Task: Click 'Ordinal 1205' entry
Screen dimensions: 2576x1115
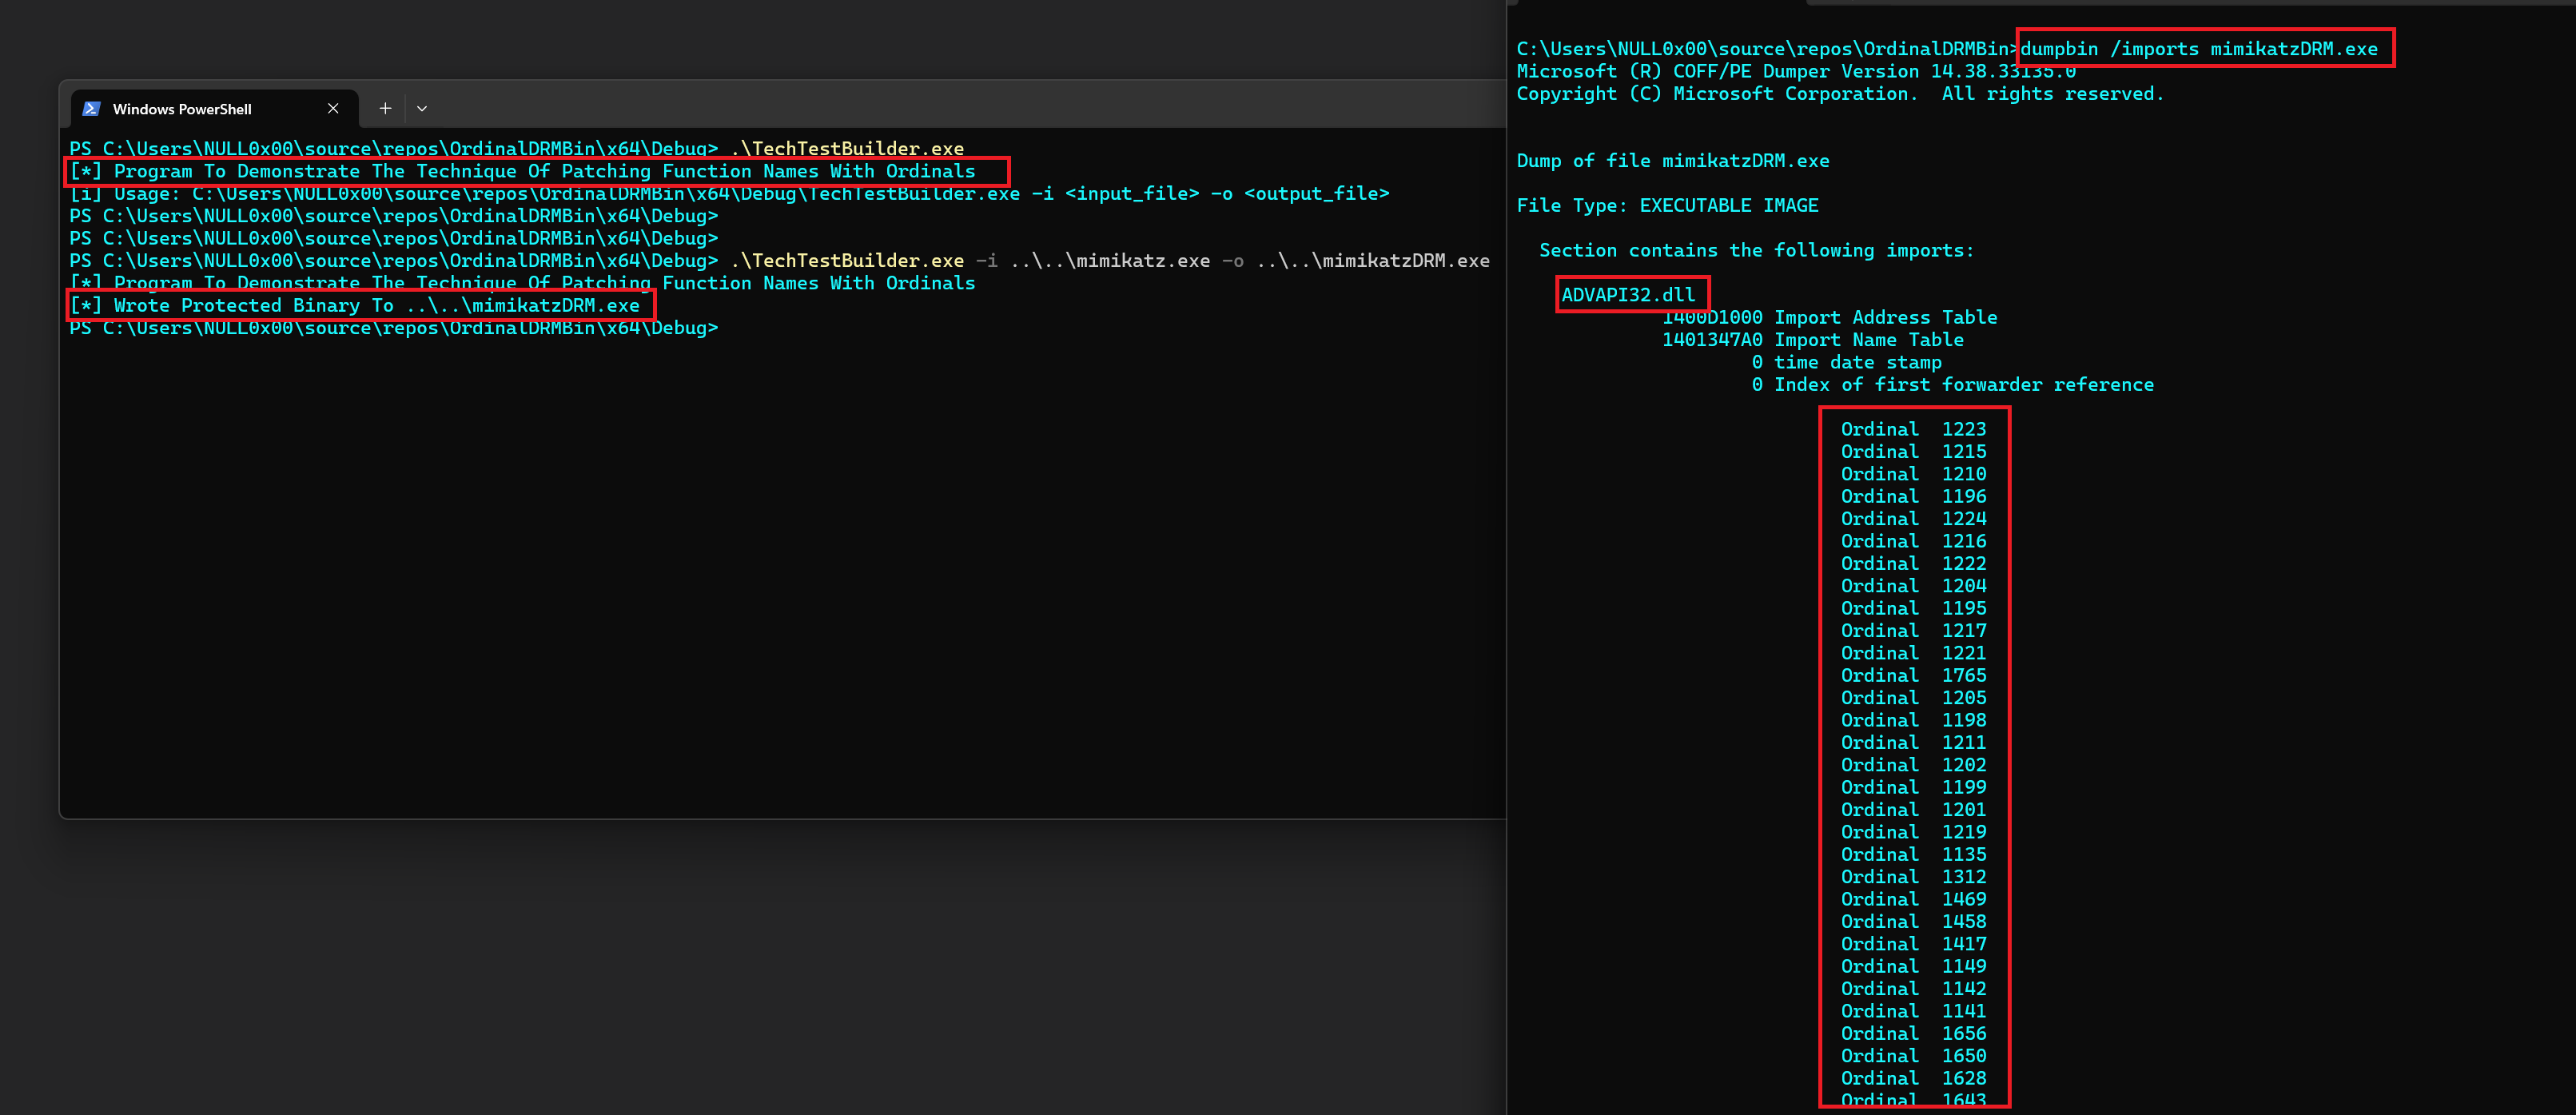Action: (1914, 698)
